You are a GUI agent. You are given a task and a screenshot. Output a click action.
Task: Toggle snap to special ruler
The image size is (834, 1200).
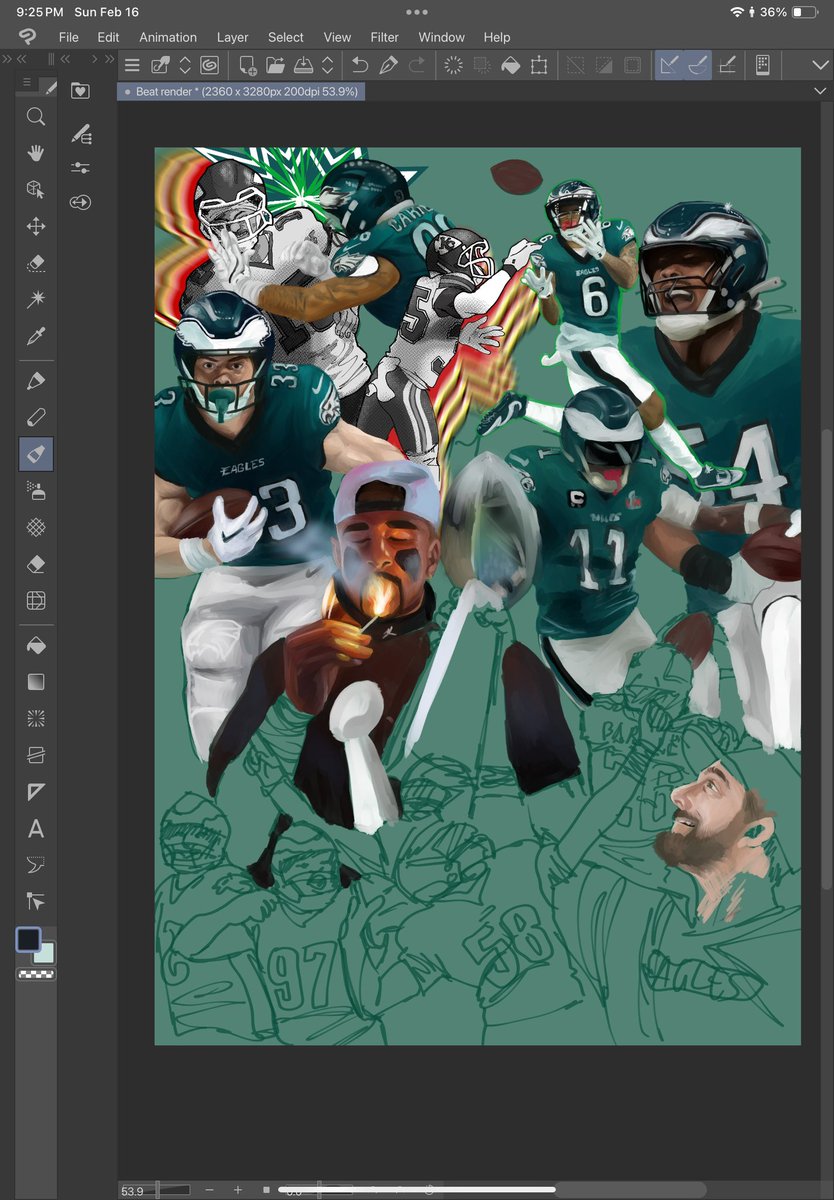698,65
